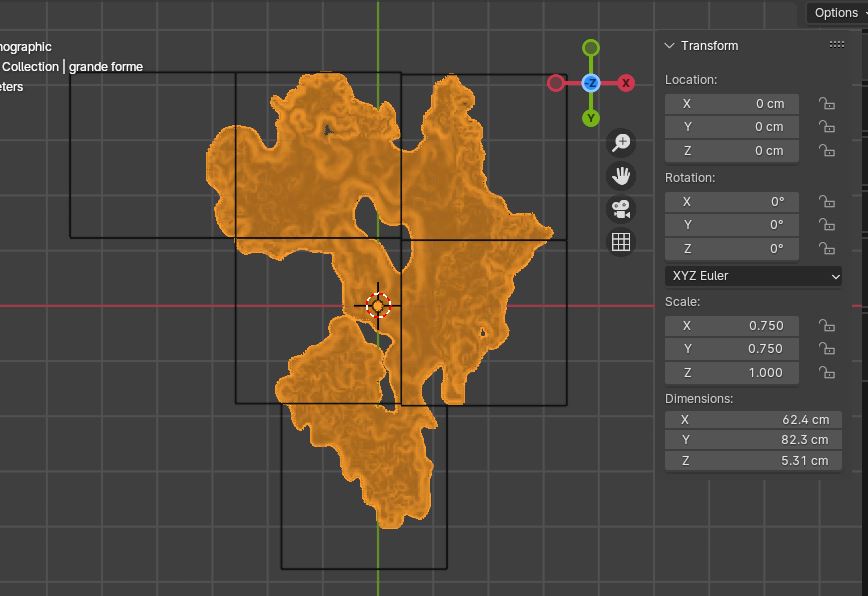The image size is (868, 596).
Task: Toggle lock for Rotation Y
Action: pyautogui.click(x=827, y=225)
